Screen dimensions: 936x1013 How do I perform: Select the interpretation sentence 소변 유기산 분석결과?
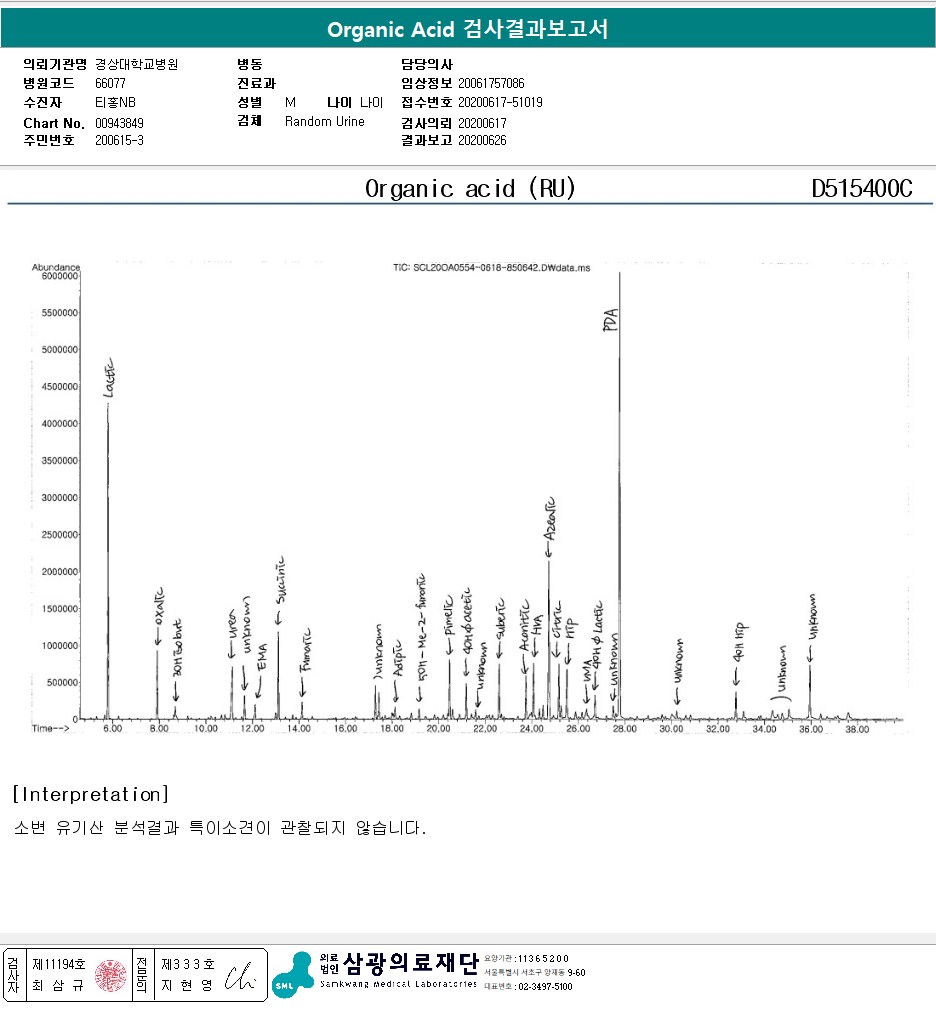click(x=220, y=828)
